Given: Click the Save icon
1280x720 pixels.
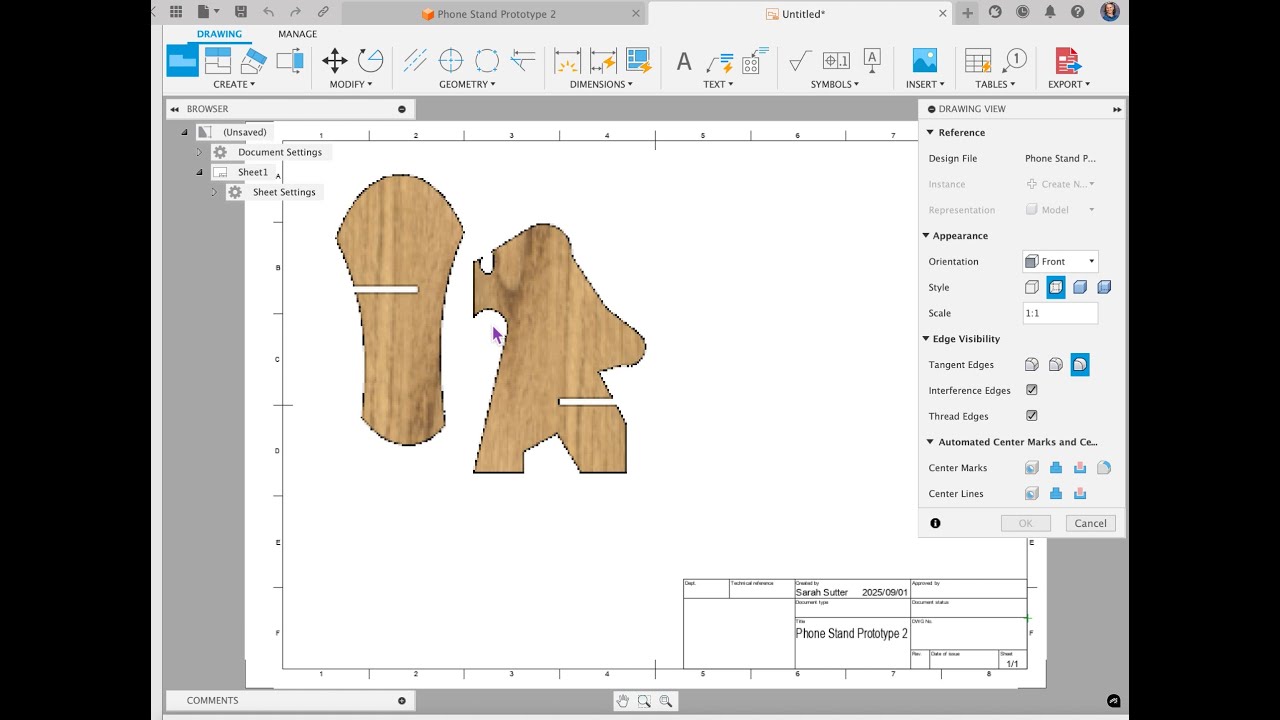Looking at the screenshot, I should pos(241,12).
